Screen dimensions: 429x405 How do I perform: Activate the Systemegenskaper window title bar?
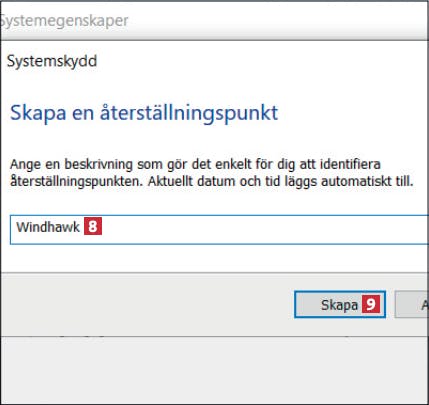(x=215, y=21)
